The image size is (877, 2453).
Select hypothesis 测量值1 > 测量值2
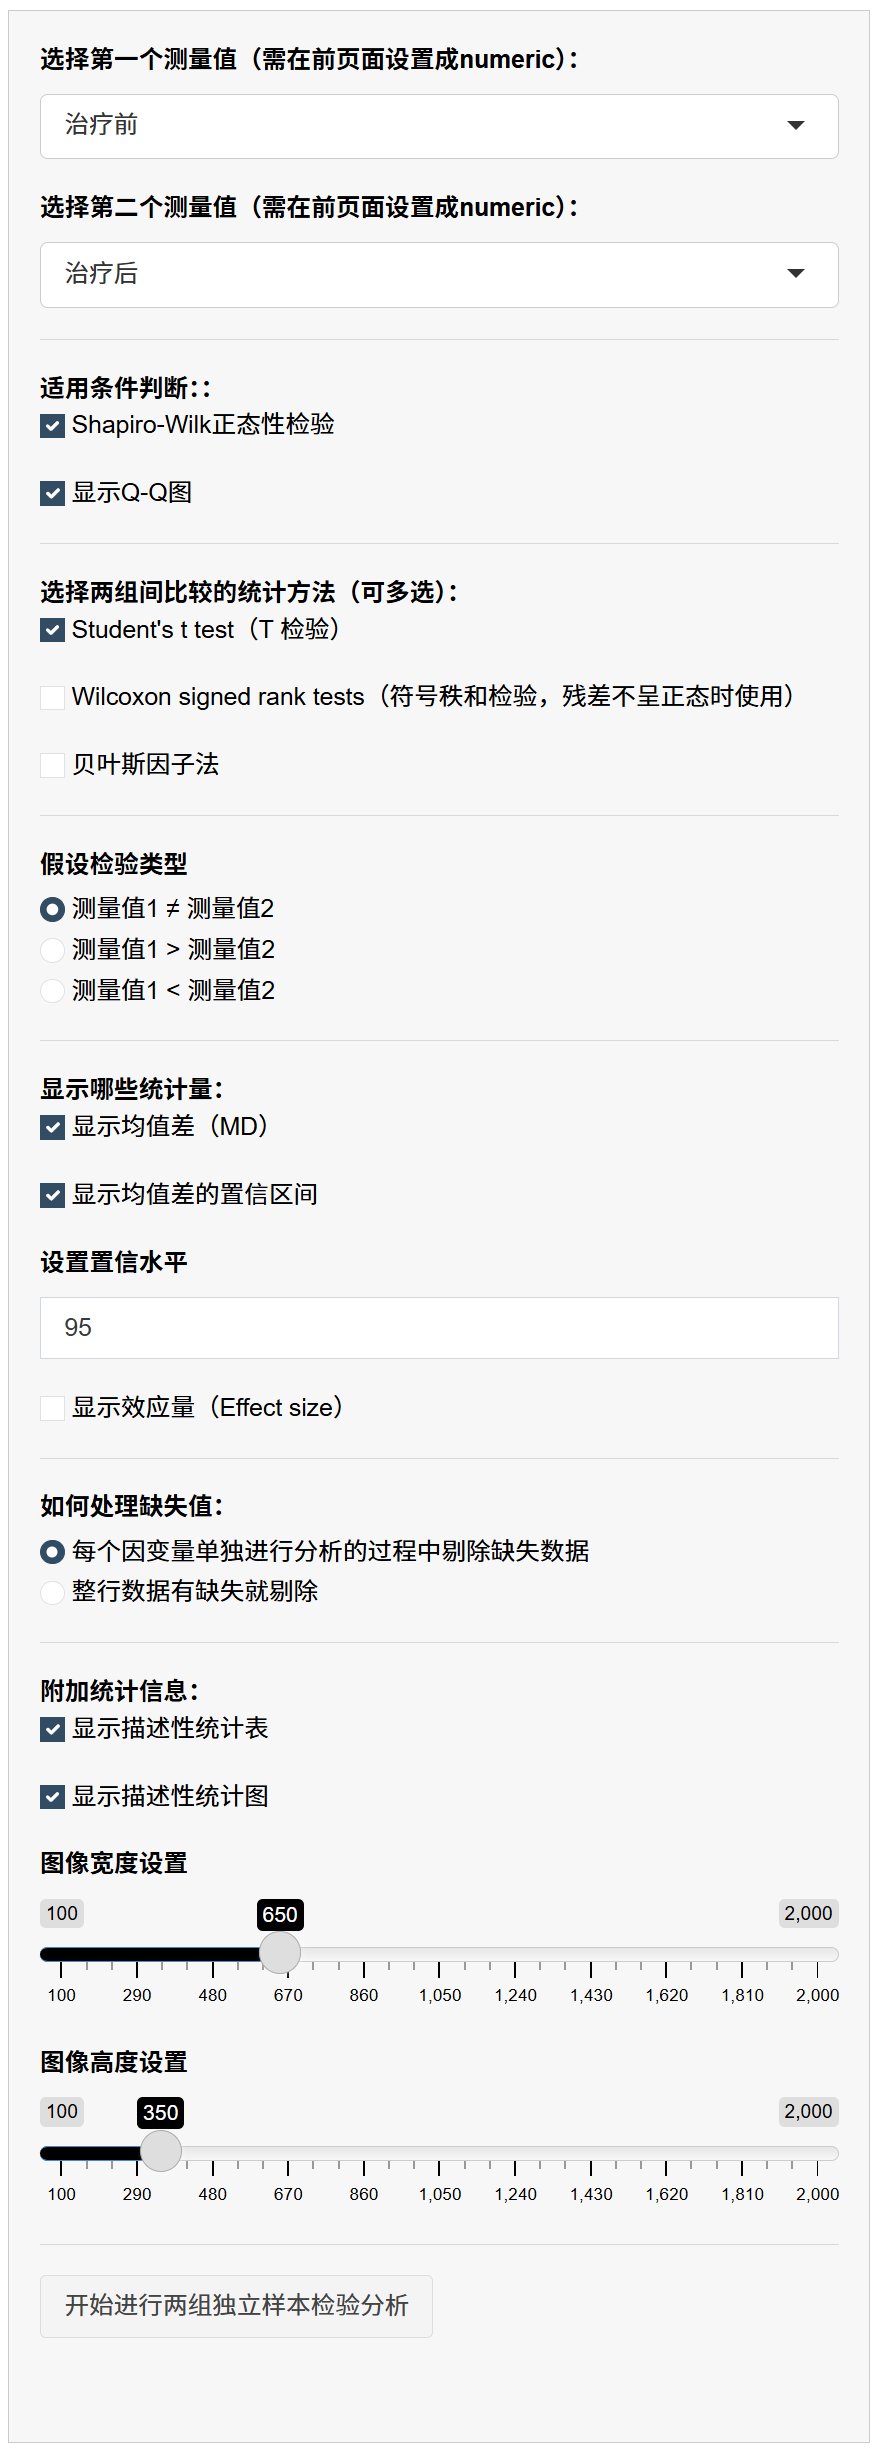coord(53,950)
